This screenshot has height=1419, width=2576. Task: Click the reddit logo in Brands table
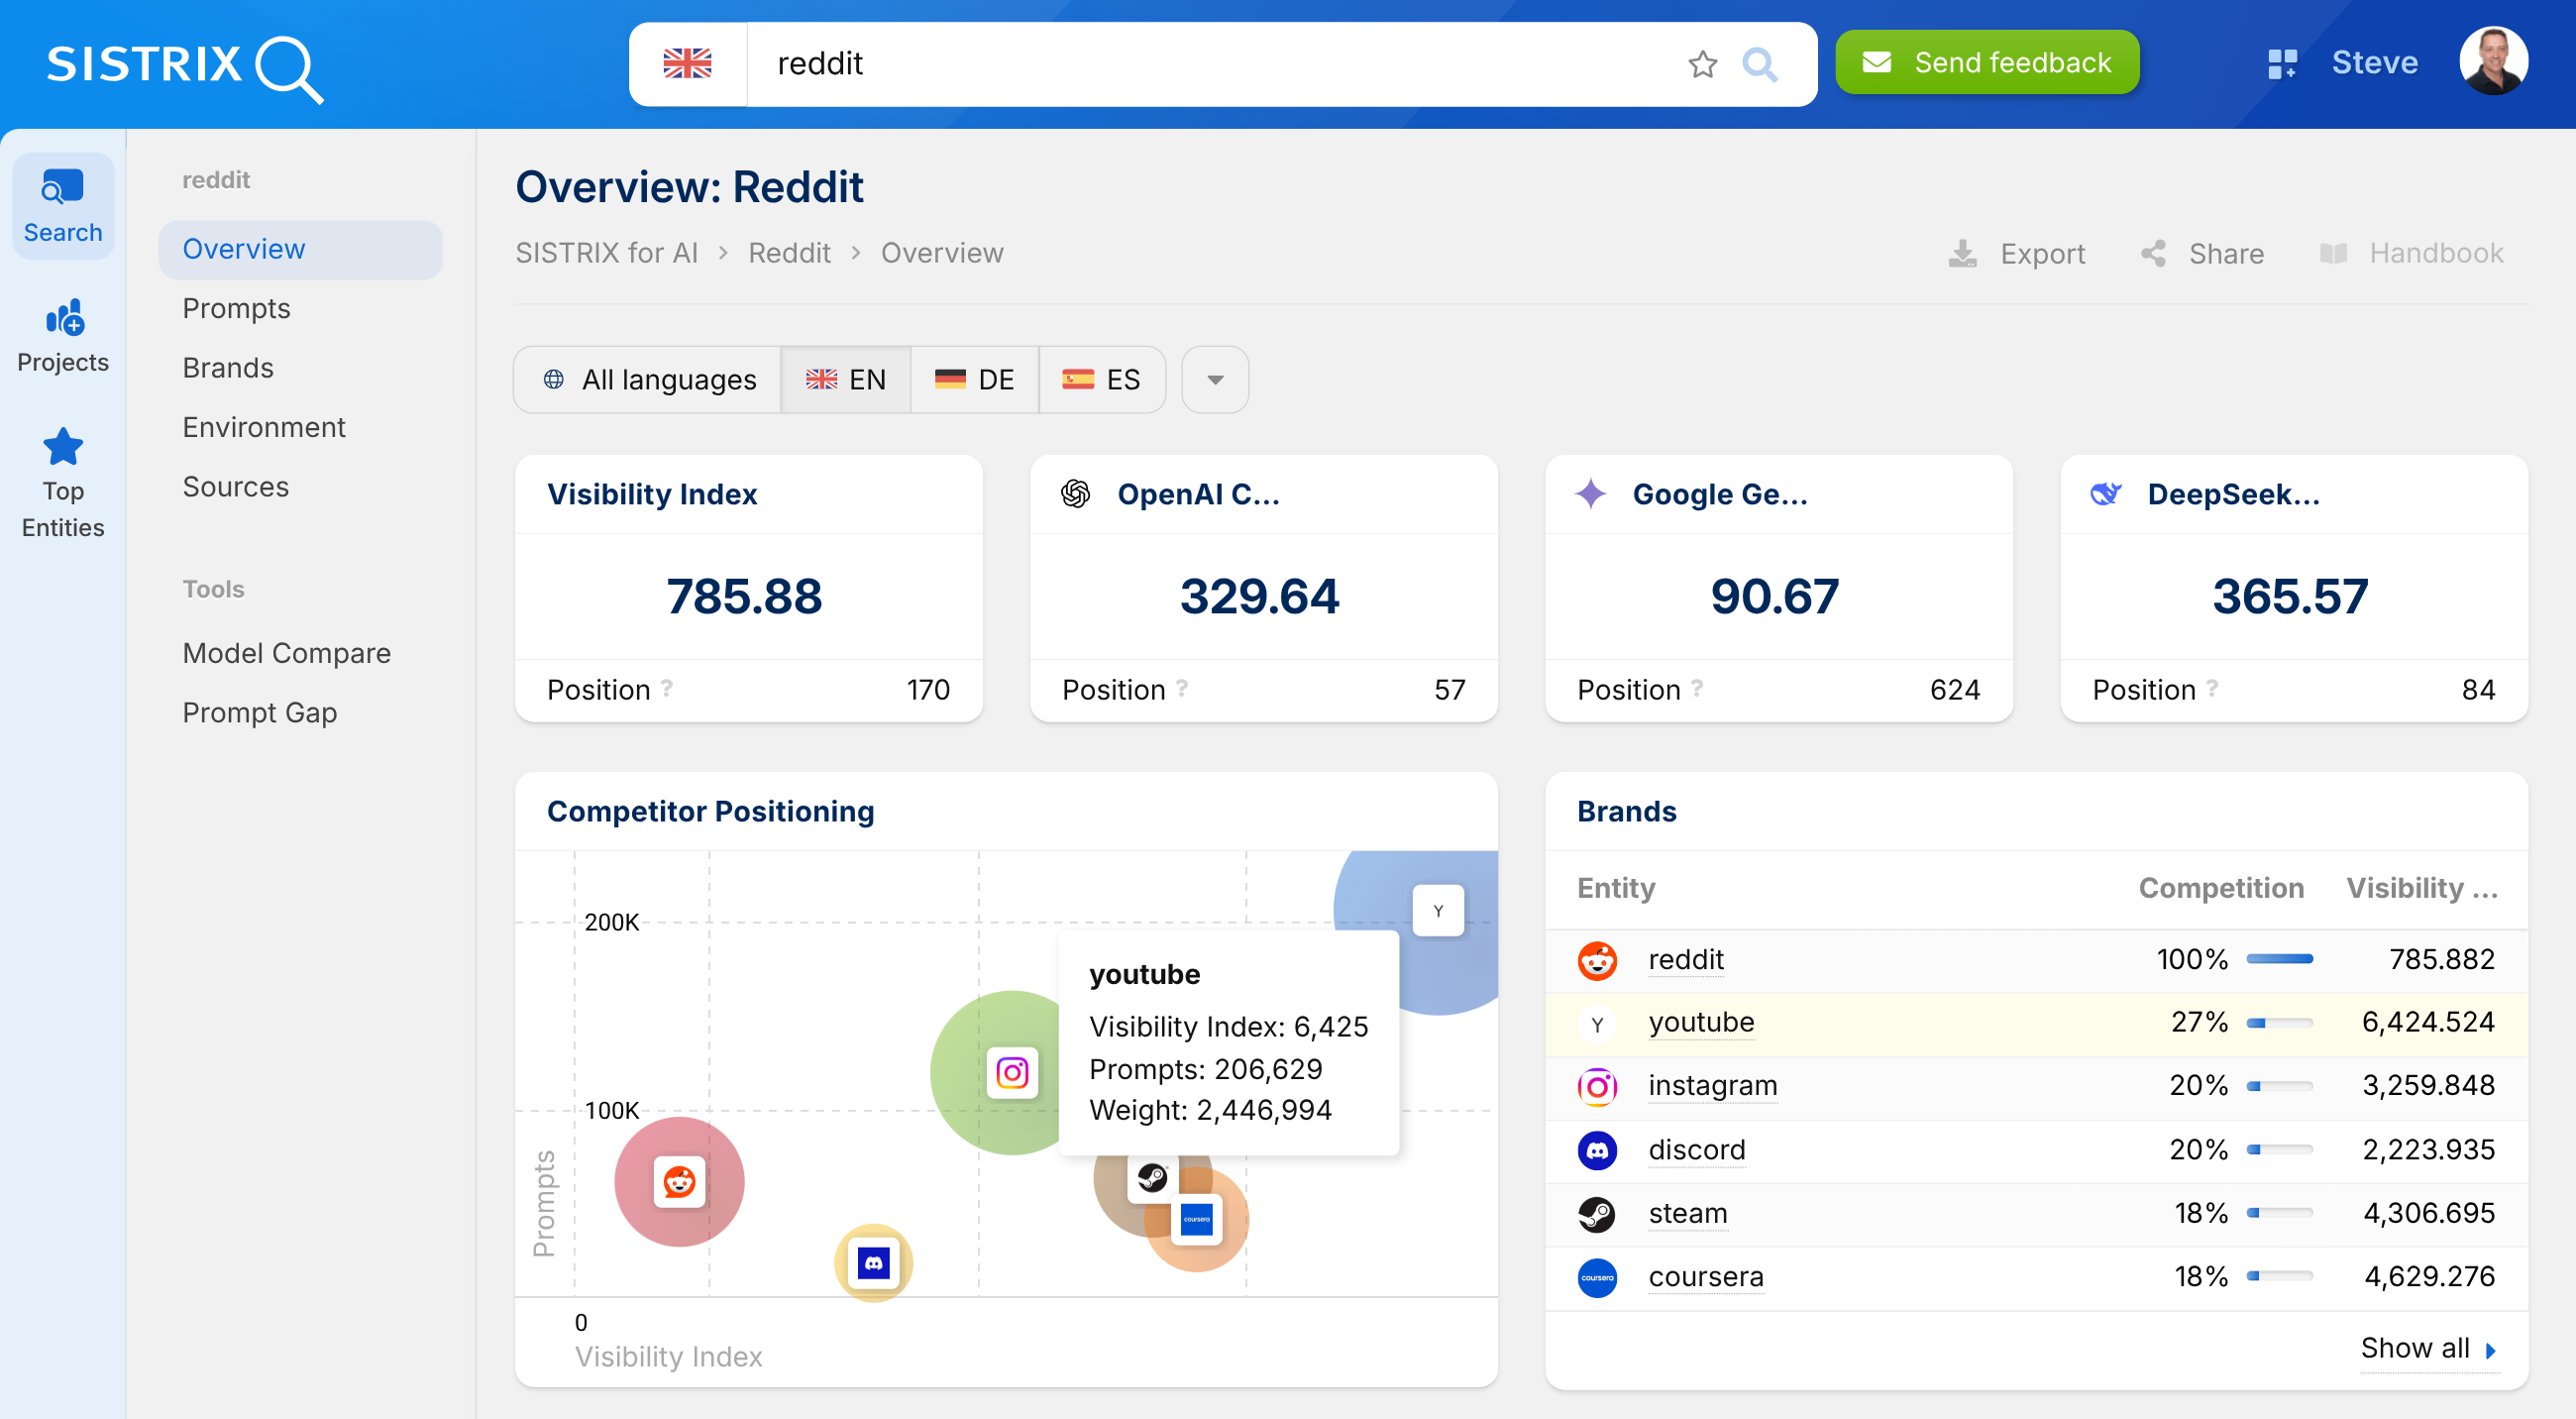pyautogui.click(x=1597, y=961)
